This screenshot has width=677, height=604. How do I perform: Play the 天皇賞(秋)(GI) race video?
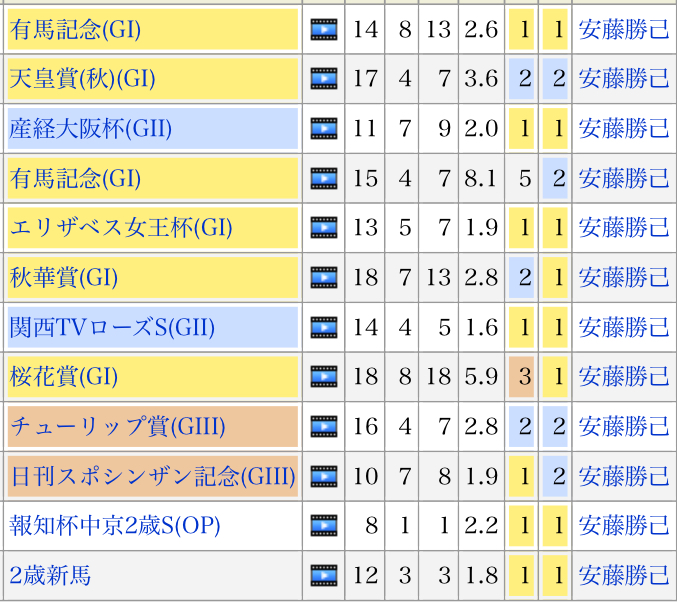pos(323,79)
